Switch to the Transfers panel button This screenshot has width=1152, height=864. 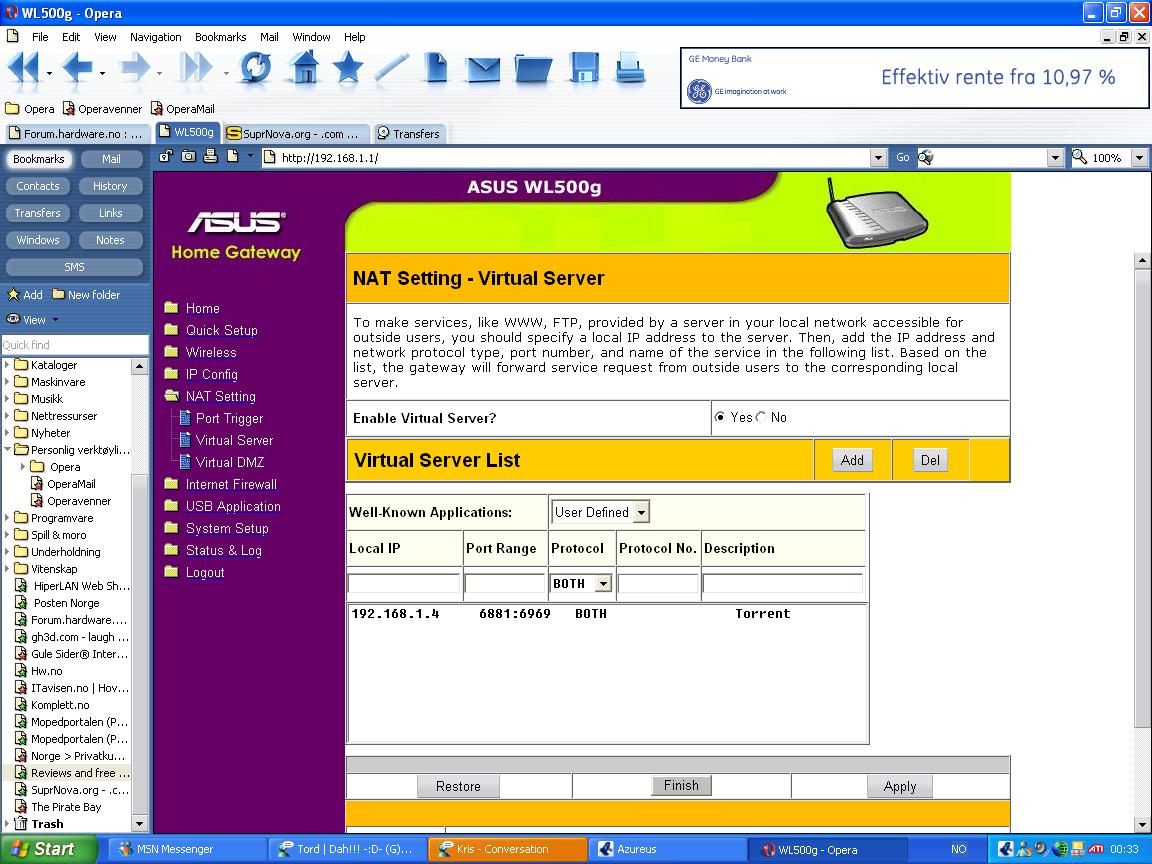coord(38,213)
